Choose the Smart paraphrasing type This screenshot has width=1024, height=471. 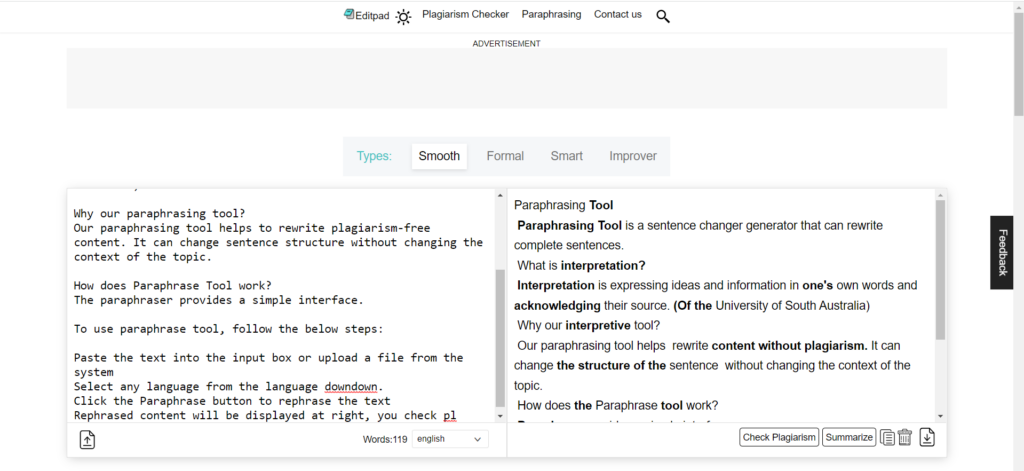click(566, 156)
